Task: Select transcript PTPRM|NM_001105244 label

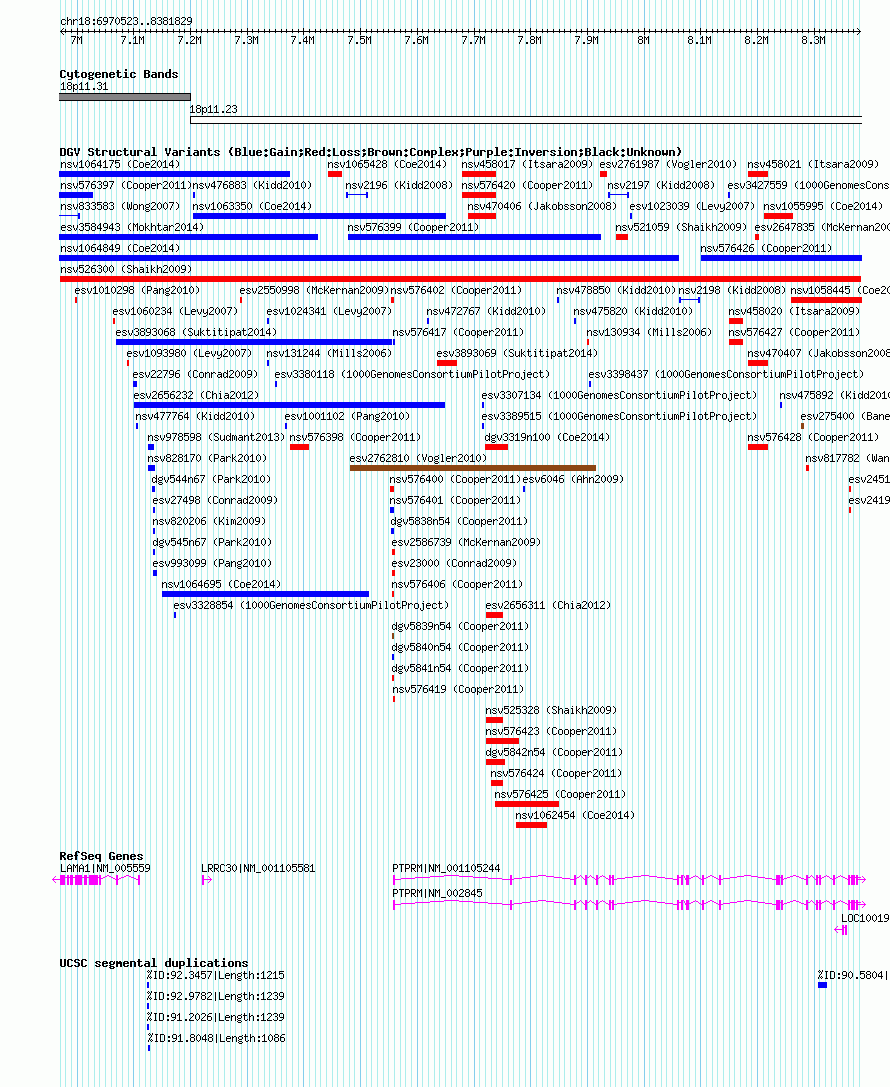Action: pos(446,868)
